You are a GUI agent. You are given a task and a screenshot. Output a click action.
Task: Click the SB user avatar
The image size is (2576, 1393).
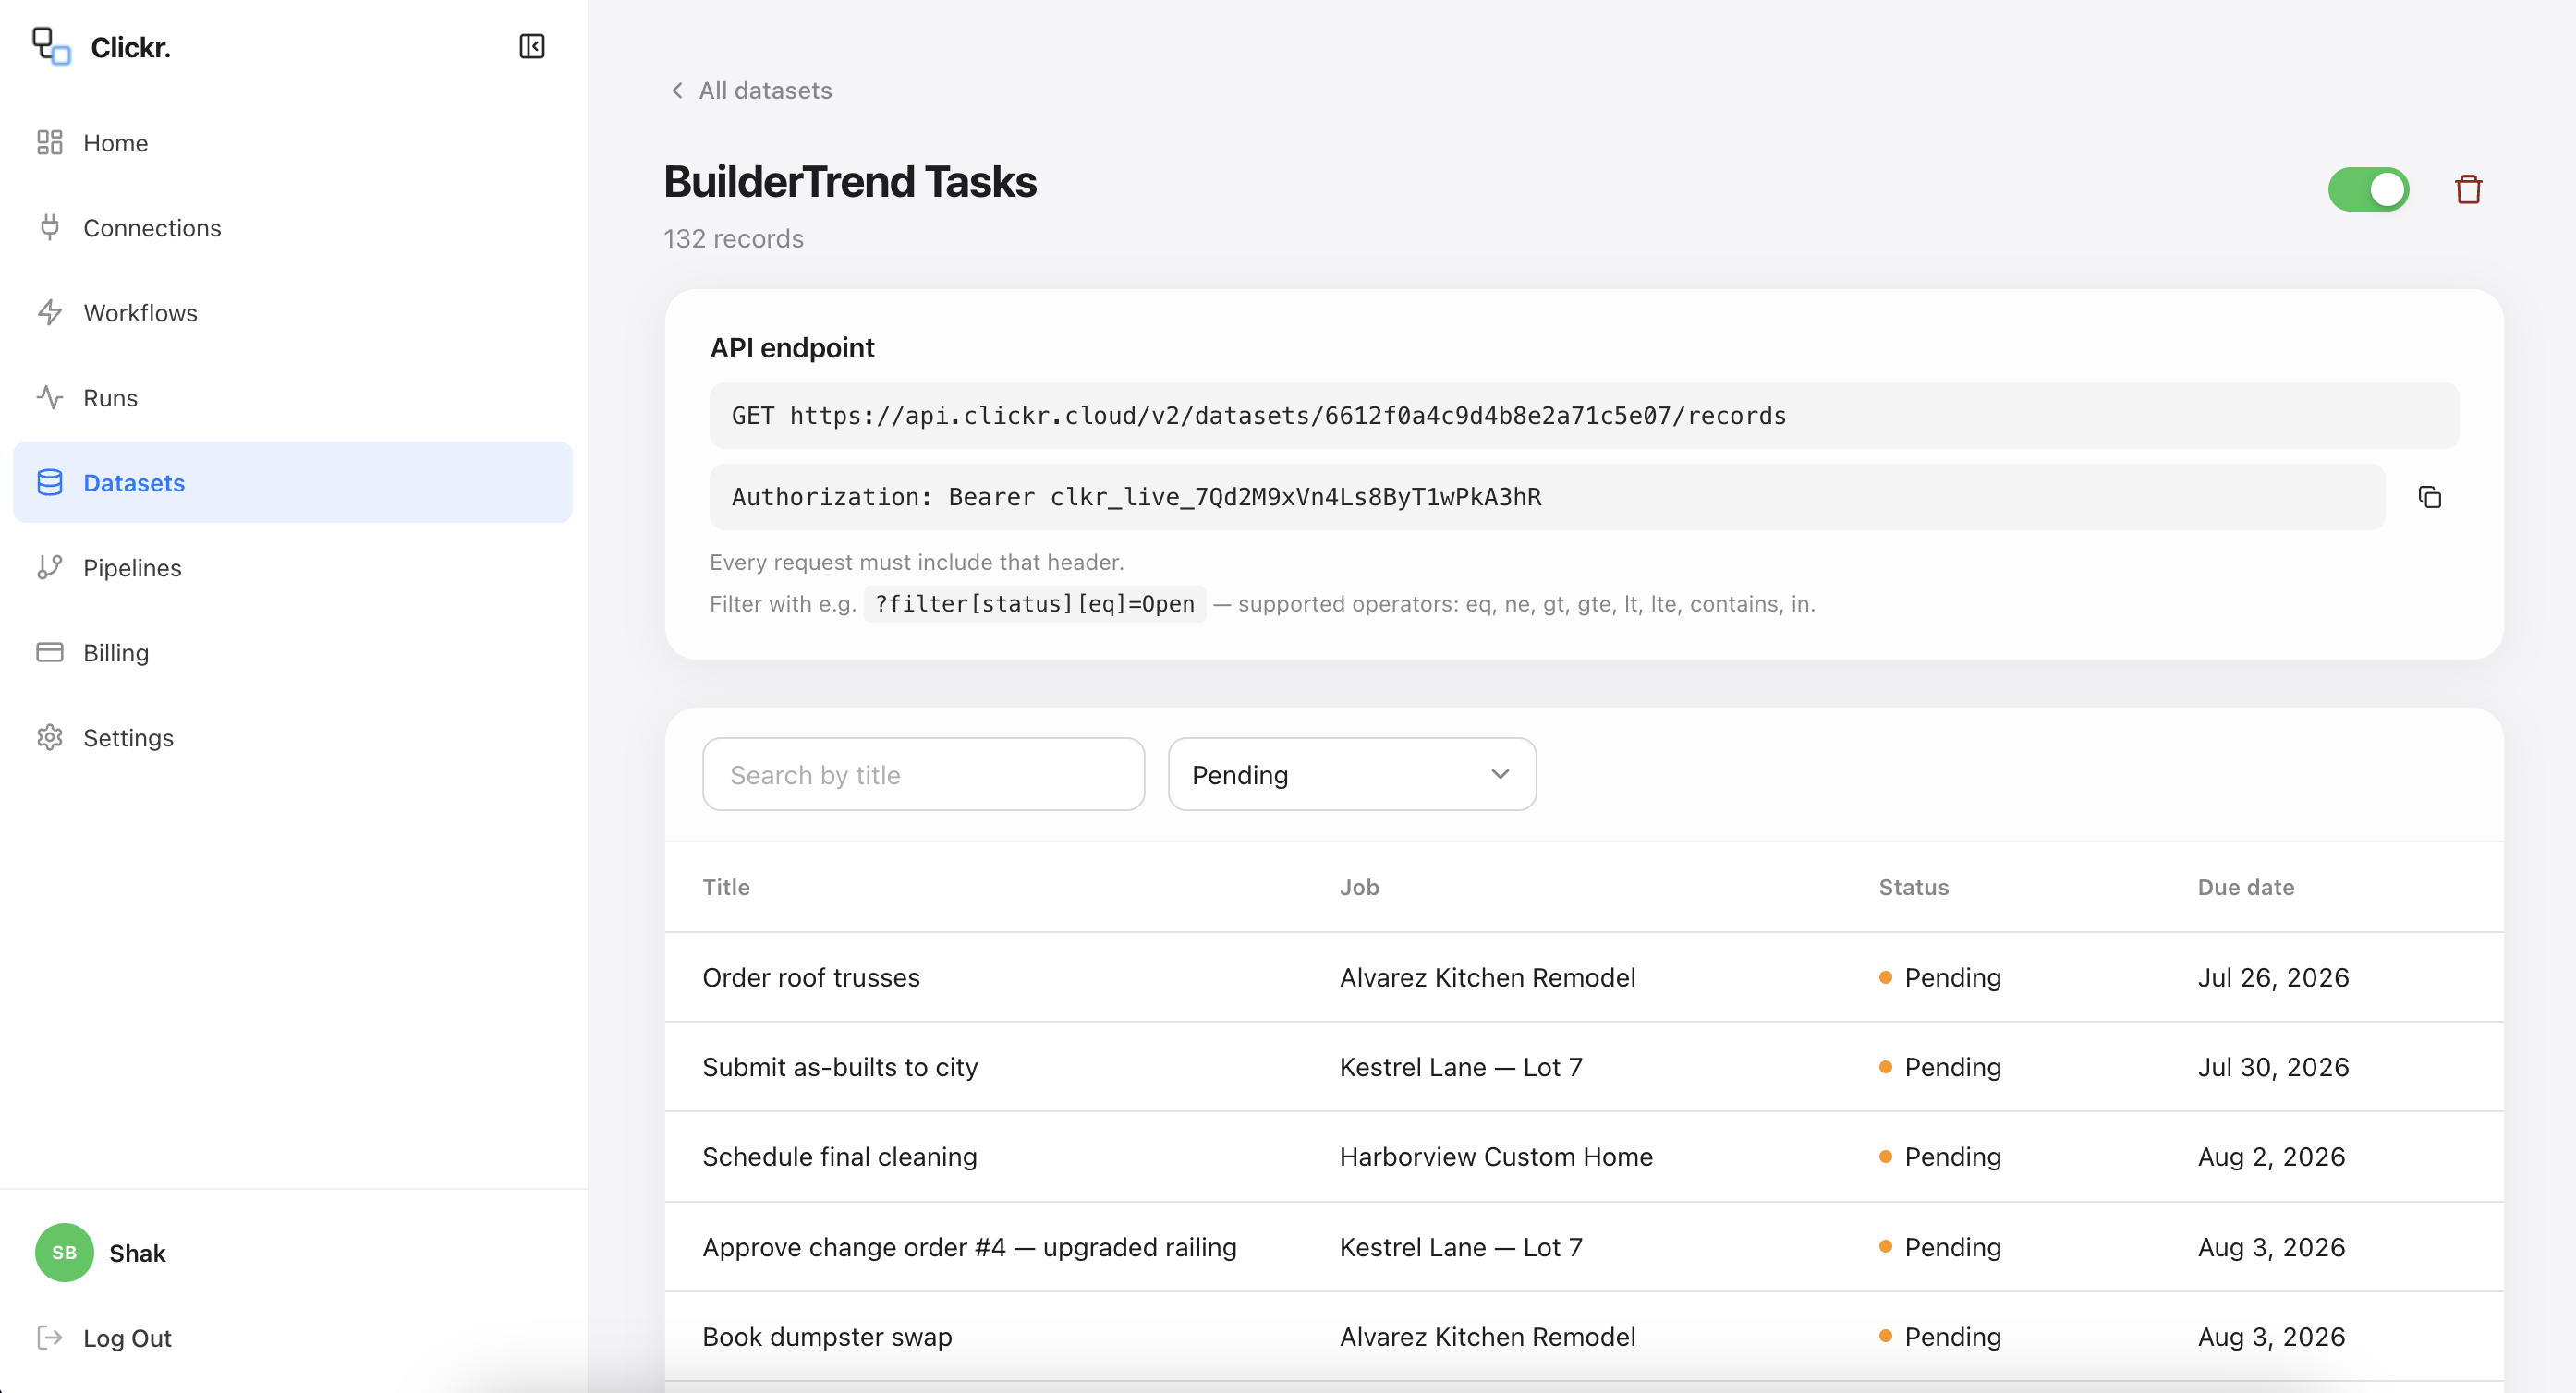[x=65, y=1253]
